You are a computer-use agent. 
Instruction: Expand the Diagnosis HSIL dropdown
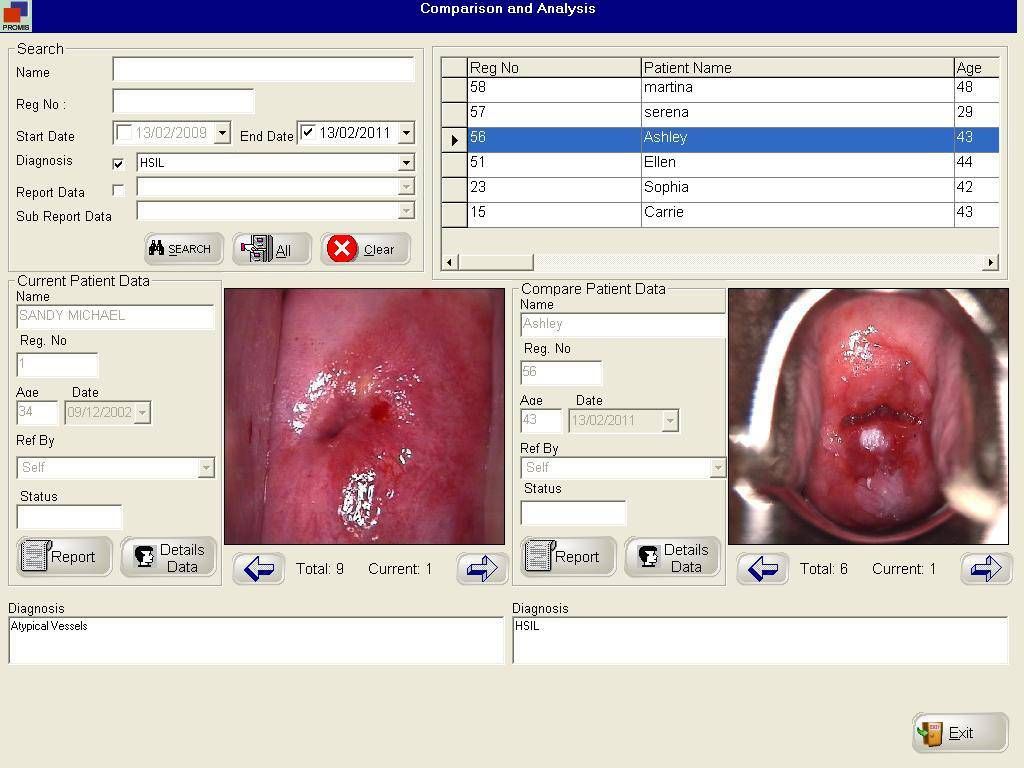click(x=406, y=163)
